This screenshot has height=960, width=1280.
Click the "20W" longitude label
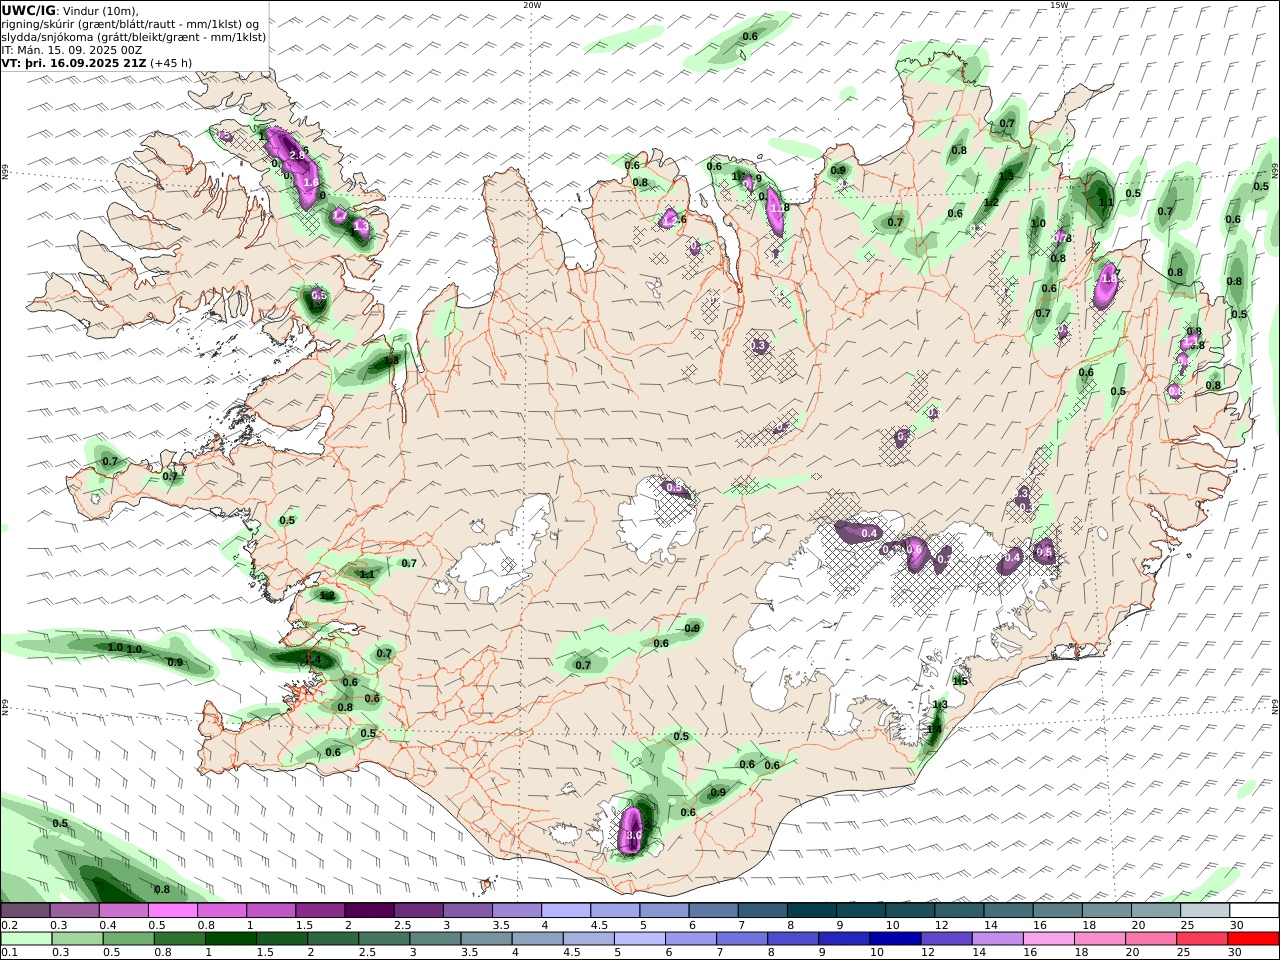532,5
